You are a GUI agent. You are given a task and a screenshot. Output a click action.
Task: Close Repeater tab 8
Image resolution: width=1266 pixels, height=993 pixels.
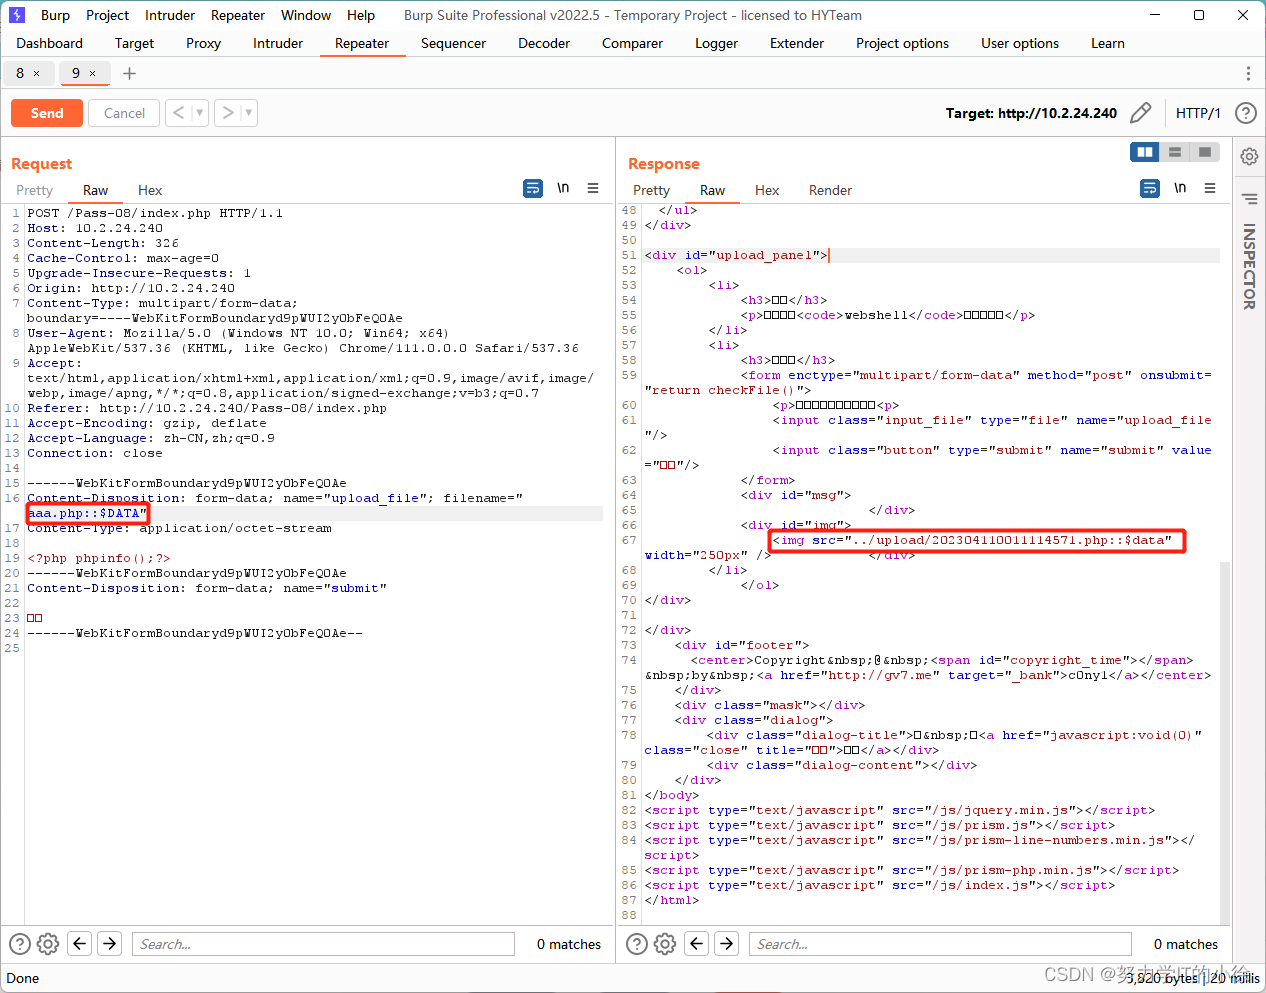37,74
